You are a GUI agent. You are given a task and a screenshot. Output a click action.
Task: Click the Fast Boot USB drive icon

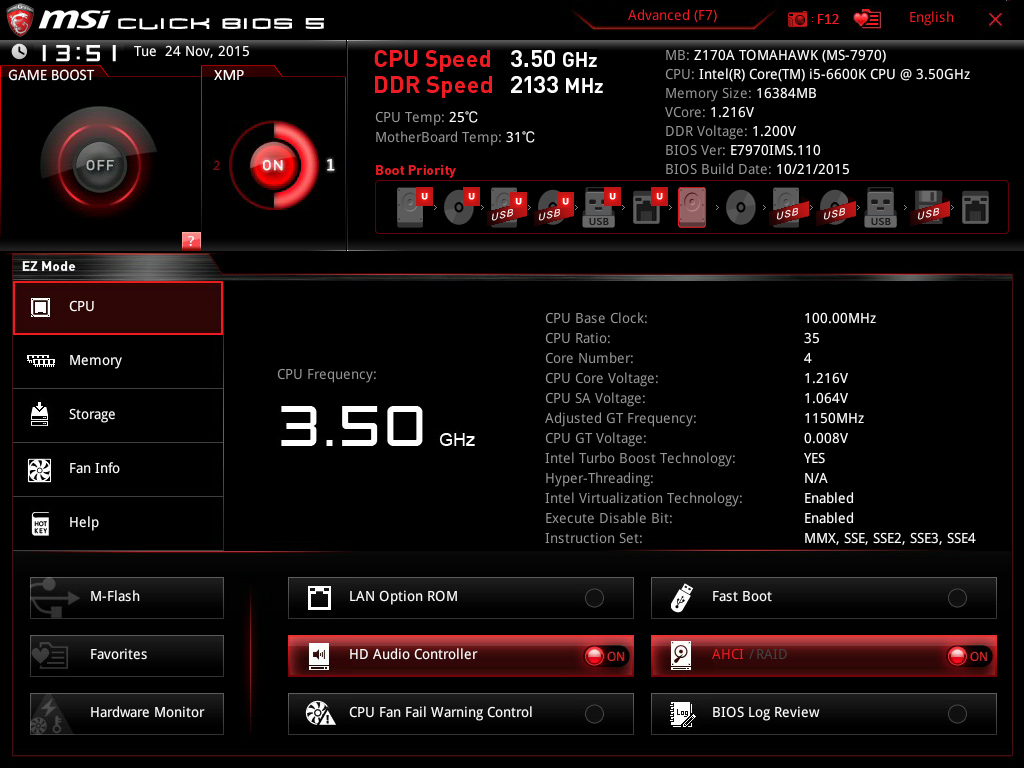[681, 598]
